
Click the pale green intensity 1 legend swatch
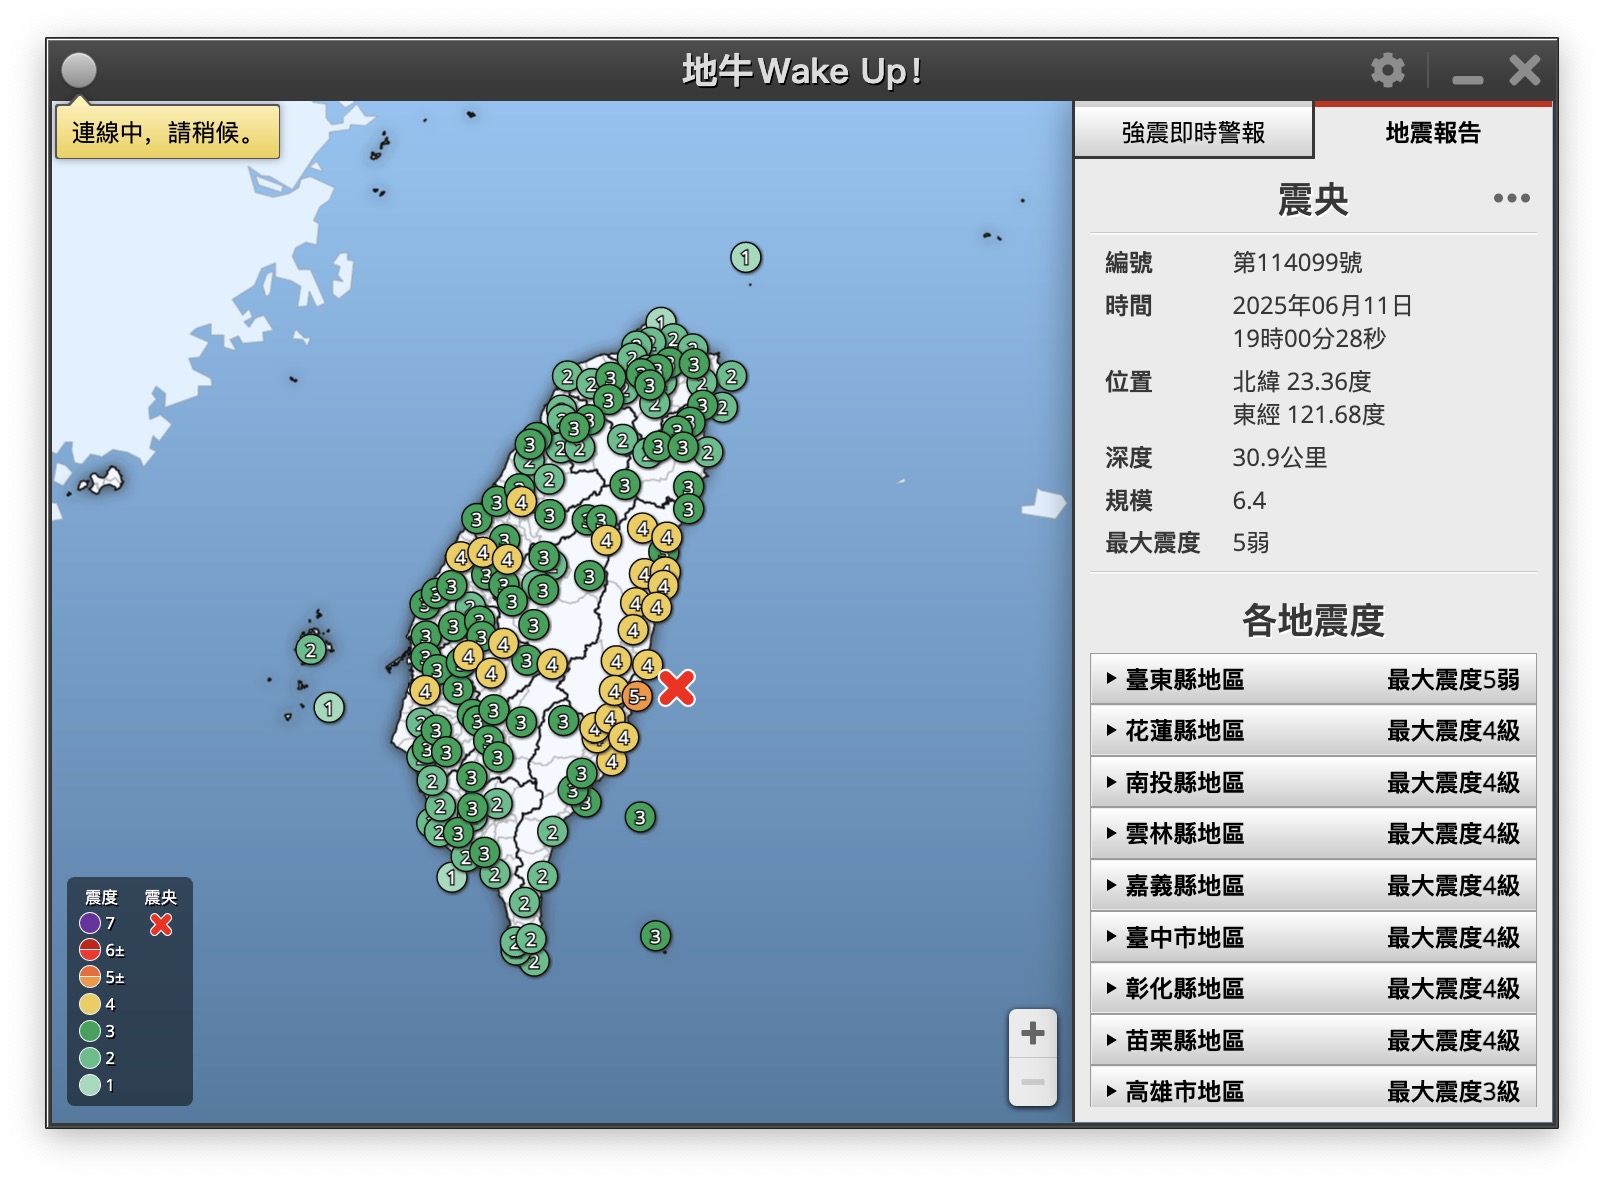(x=90, y=1084)
